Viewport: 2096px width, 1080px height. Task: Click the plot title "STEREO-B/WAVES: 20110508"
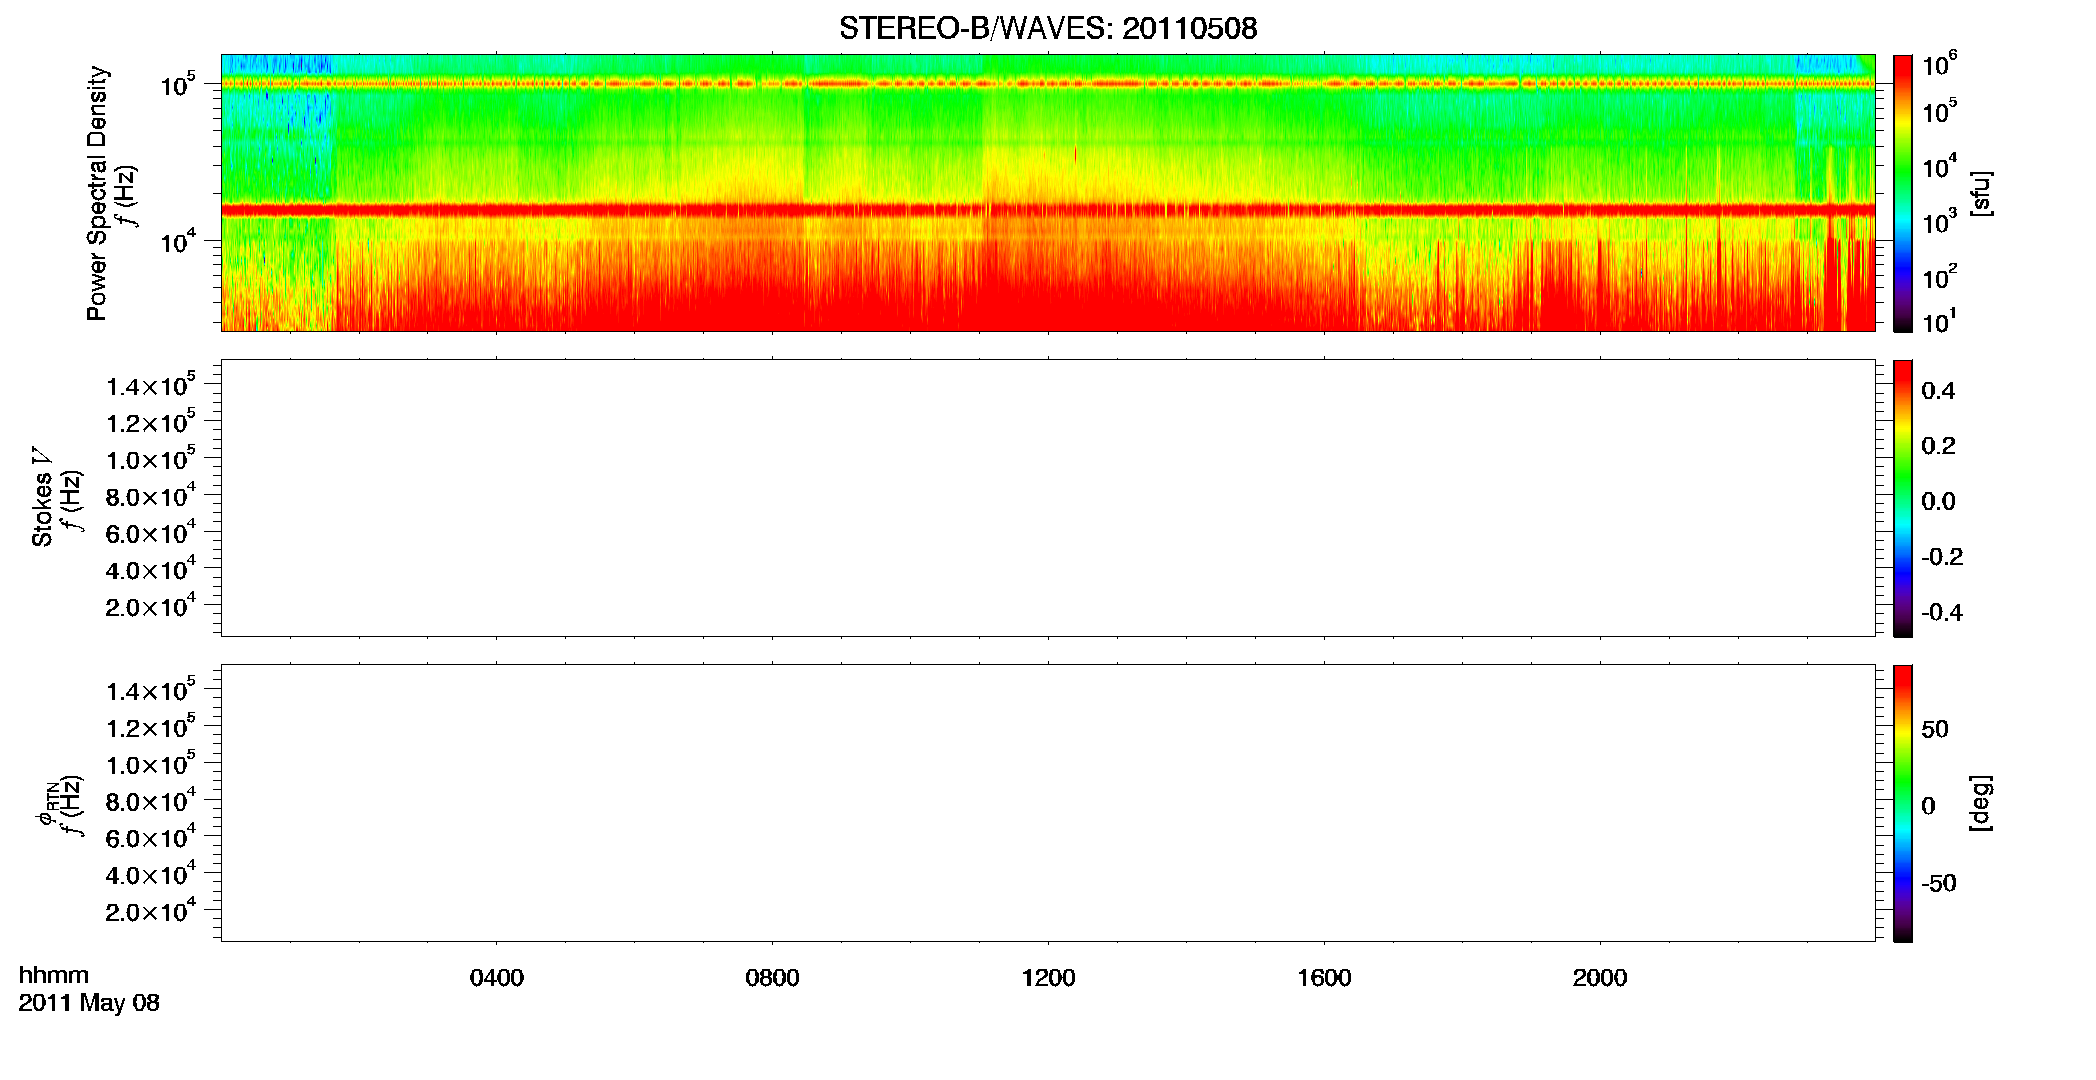(x=1048, y=28)
